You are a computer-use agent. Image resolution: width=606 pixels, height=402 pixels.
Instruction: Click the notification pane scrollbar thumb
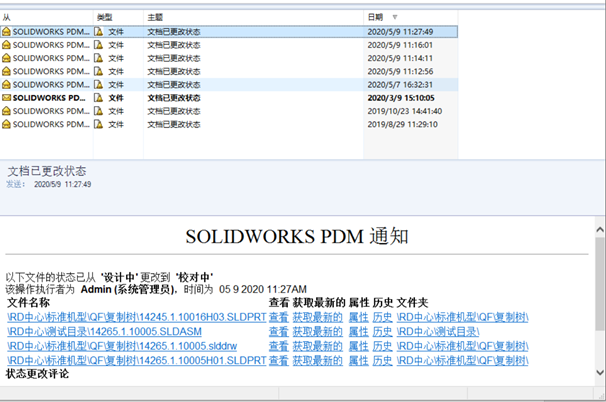pos(600,284)
